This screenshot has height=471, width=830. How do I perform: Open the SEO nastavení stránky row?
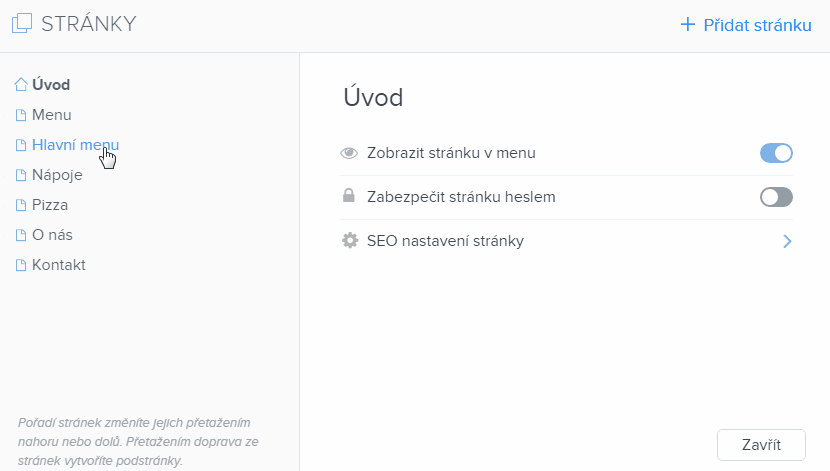[445, 241]
